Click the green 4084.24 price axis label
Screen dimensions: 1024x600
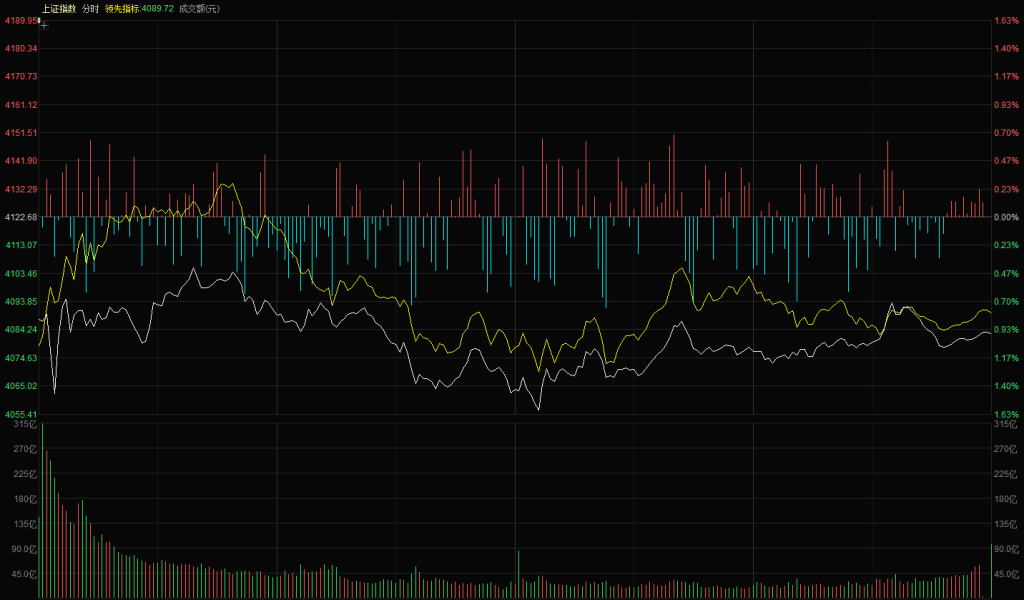point(20,329)
